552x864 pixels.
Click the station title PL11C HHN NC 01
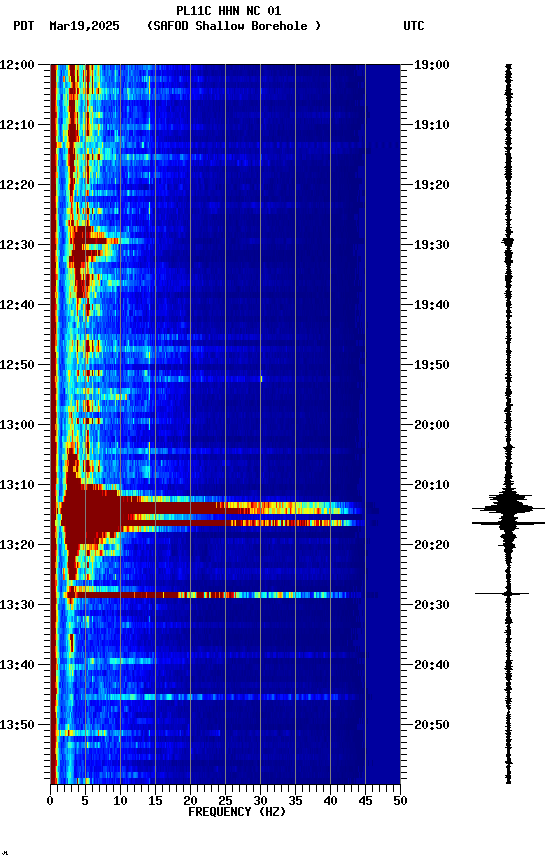(x=228, y=10)
